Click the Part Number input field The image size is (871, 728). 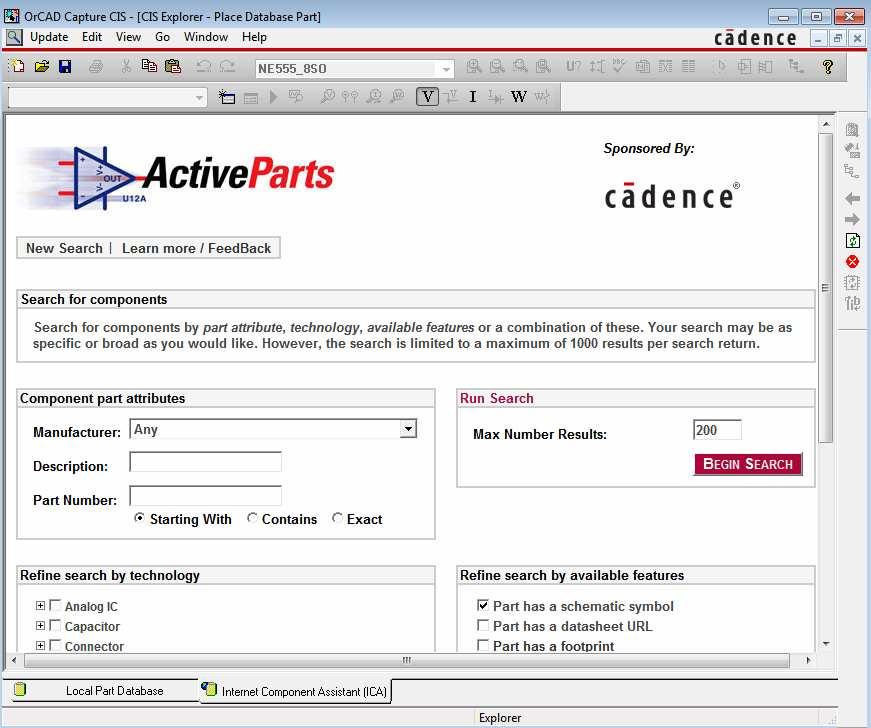206,496
